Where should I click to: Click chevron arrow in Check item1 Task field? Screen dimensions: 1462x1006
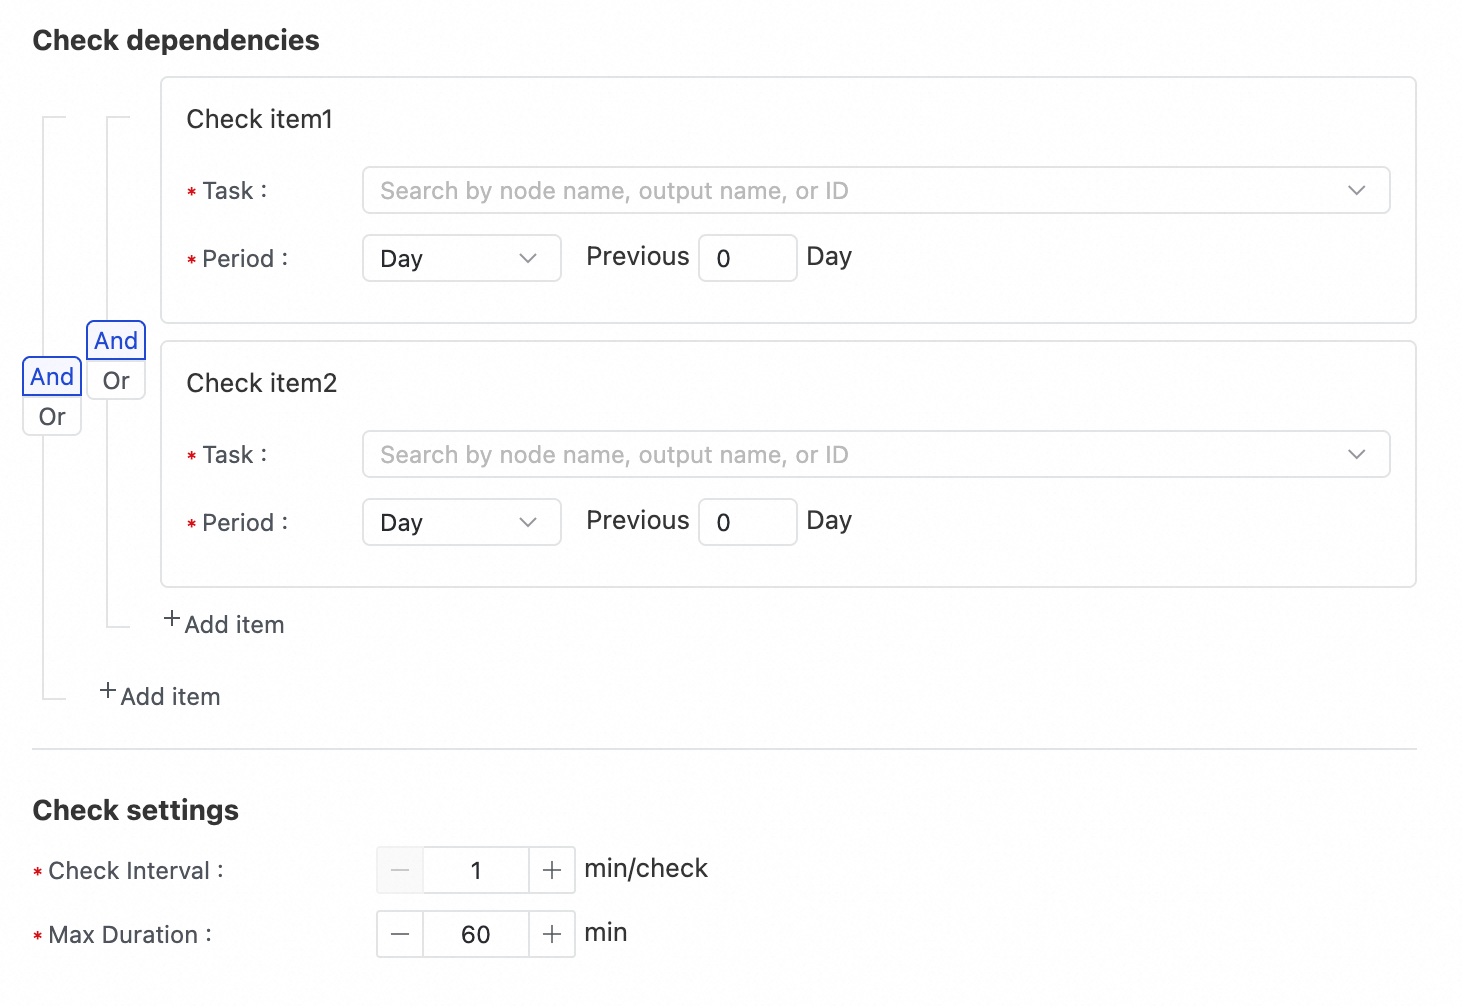(1356, 191)
